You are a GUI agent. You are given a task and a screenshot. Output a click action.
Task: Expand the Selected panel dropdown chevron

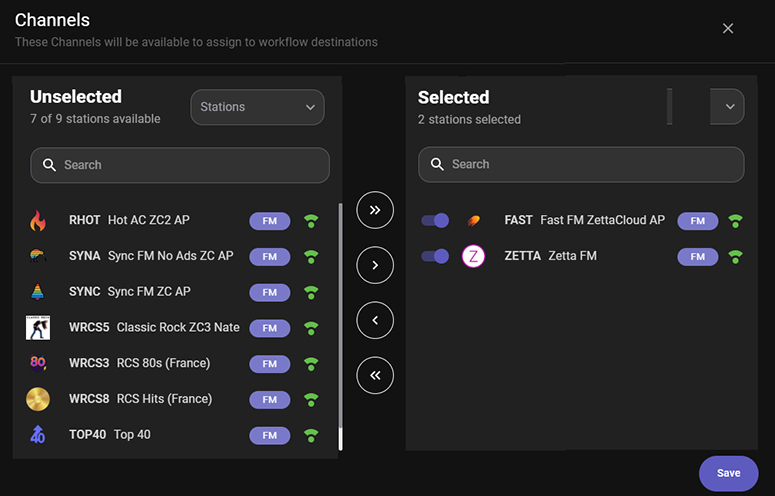pyautogui.click(x=728, y=107)
